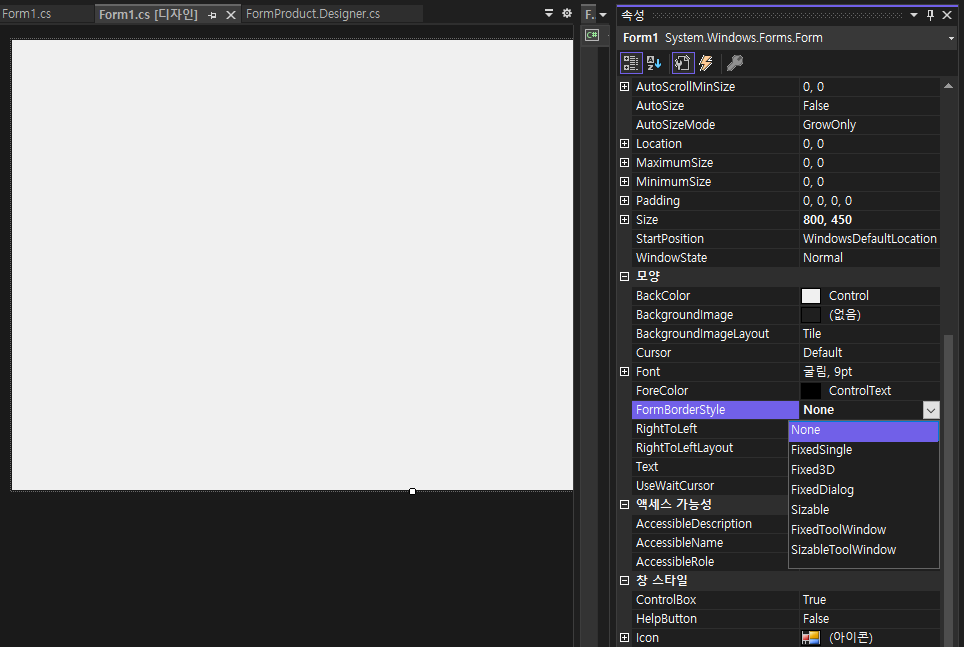Open property pages wrench icon

735,63
